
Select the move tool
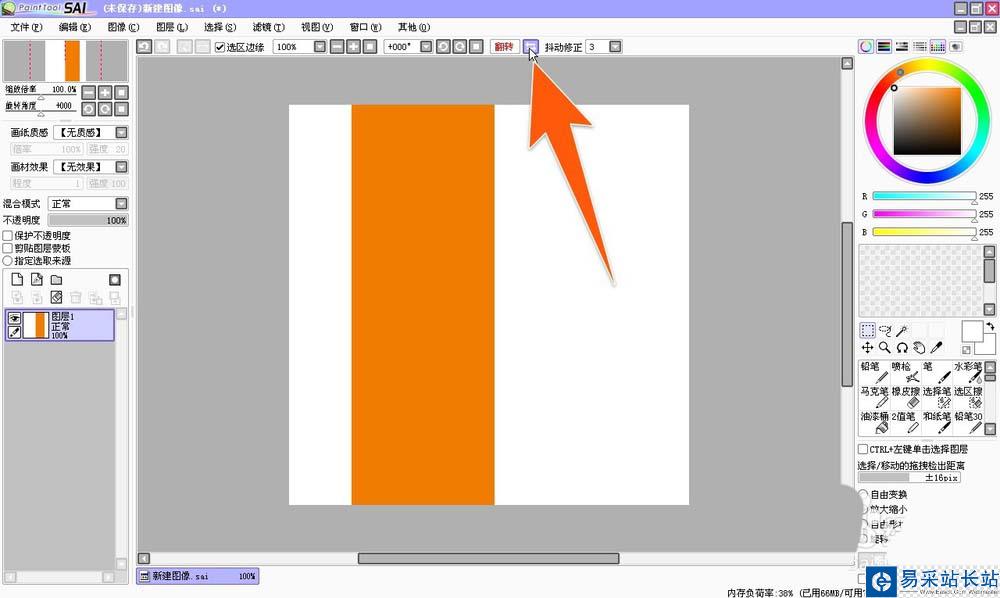point(867,347)
